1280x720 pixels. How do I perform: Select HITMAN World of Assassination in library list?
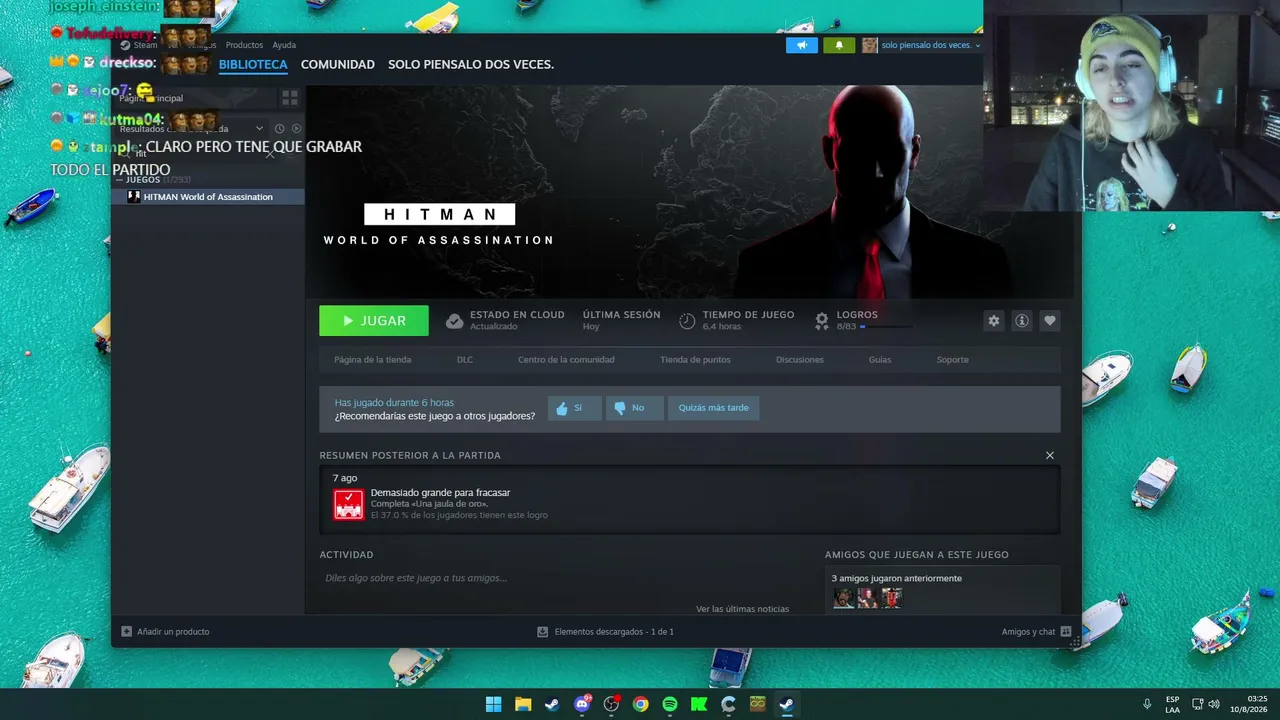208,197
